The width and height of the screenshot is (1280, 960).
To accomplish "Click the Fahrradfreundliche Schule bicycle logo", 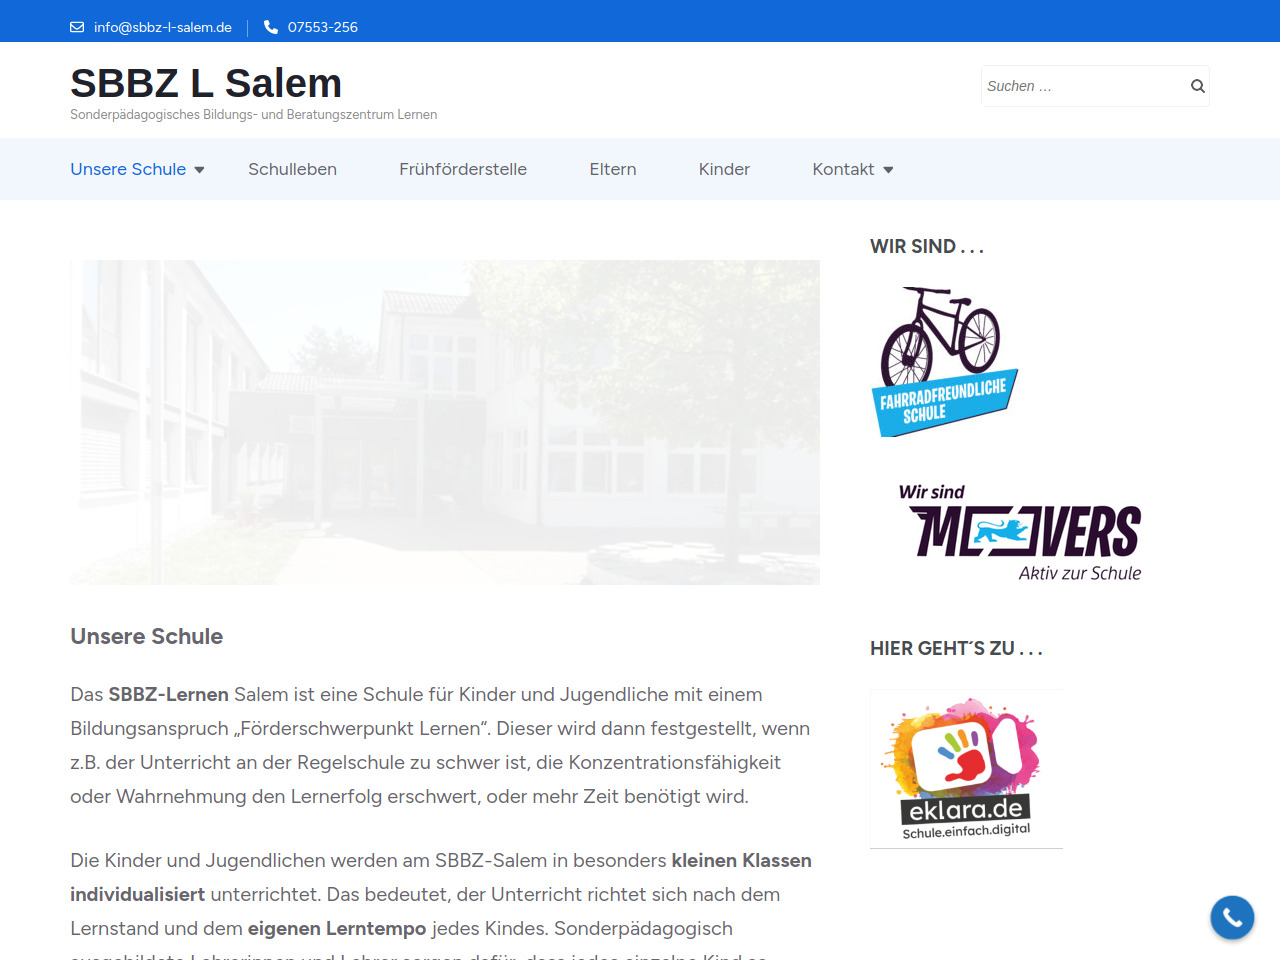I will pos(945,362).
